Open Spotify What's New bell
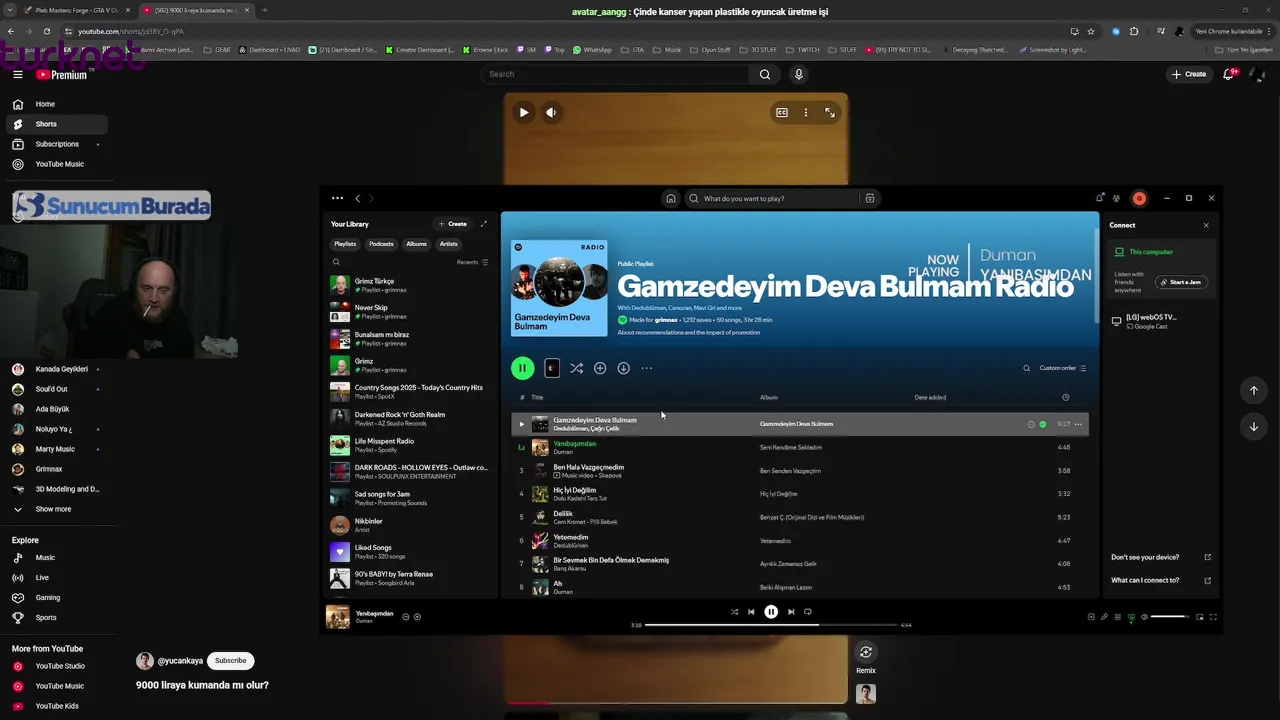 point(1100,198)
